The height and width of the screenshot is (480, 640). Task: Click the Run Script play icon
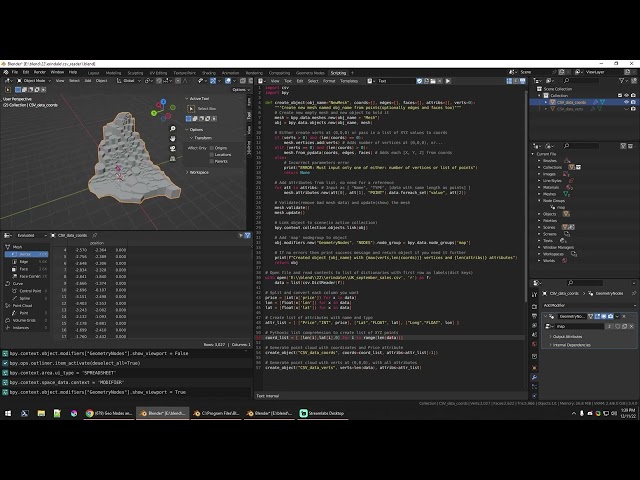tap(448, 81)
